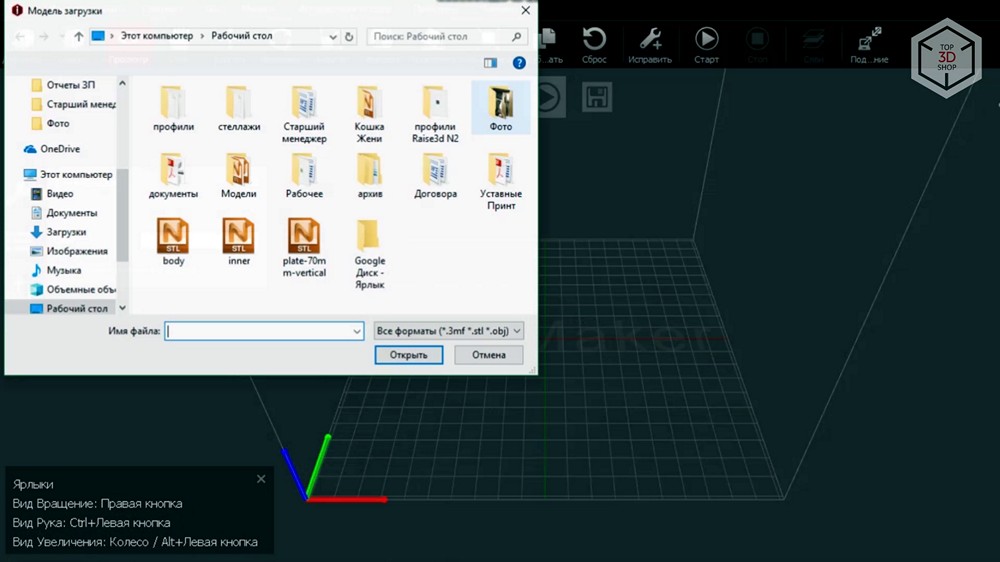Refresh the Рабочий стол location
This screenshot has width=1000, height=562.
[349, 37]
